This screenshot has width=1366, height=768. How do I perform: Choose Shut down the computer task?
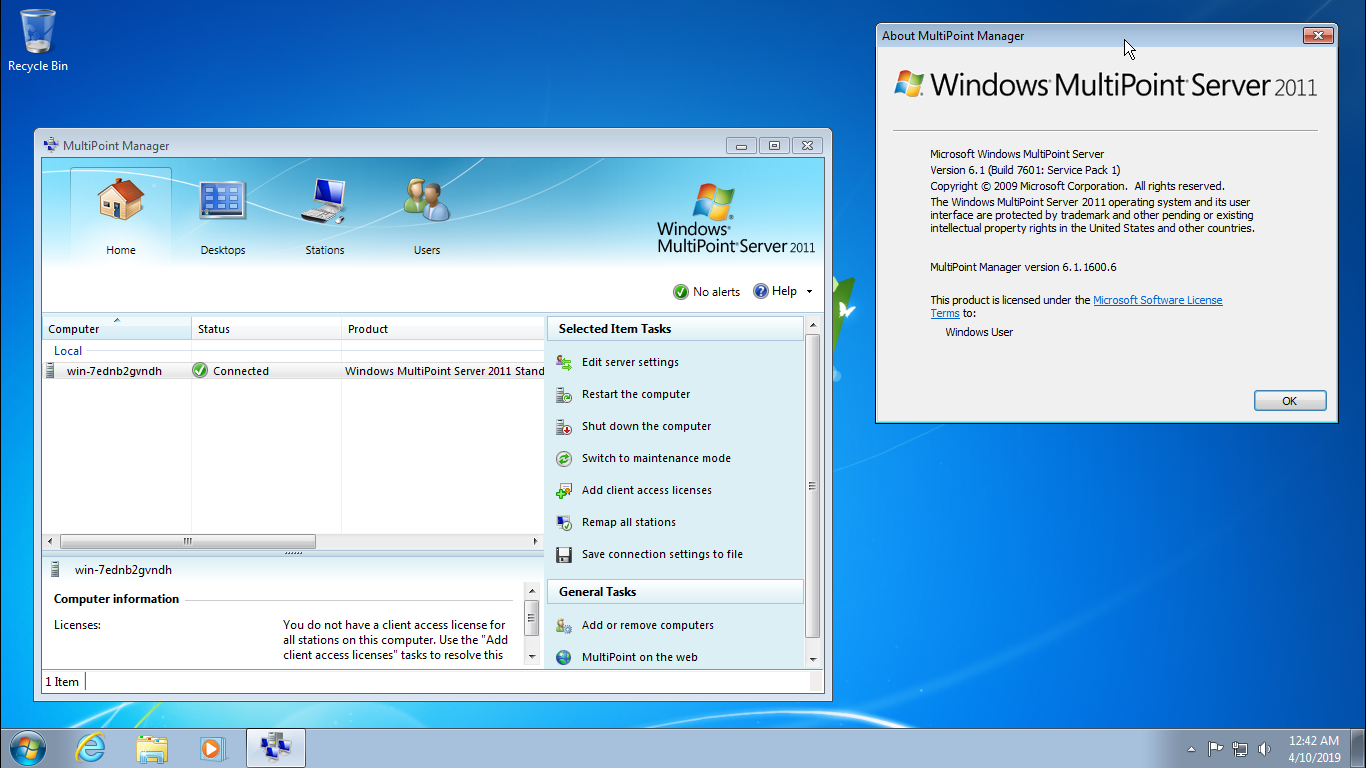point(646,426)
